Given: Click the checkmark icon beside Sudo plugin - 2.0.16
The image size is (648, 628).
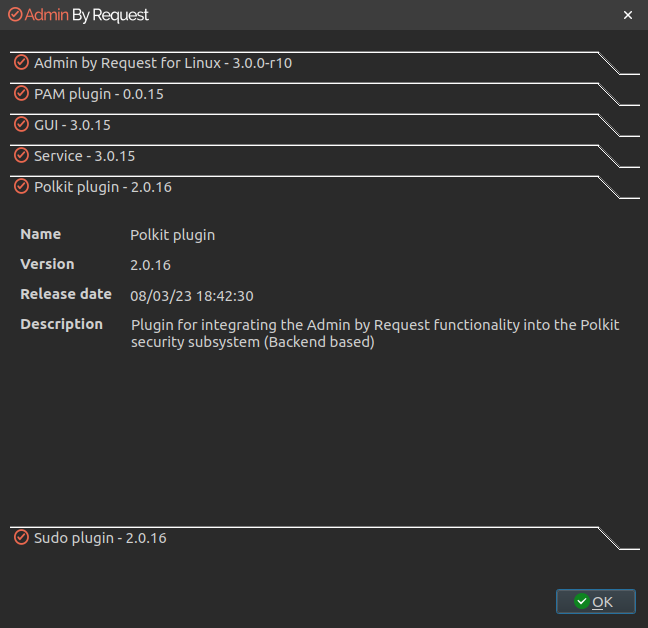Looking at the screenshot, I should point(21,538).
